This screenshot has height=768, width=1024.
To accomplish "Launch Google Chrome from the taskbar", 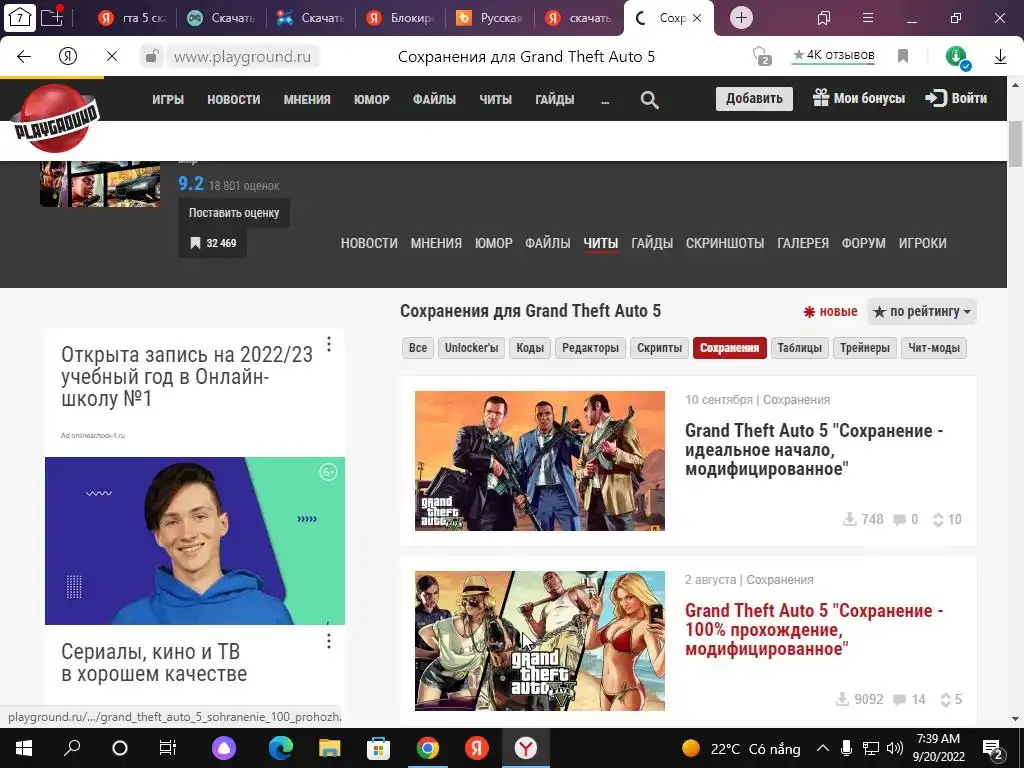I will pyautogui.click(x=428, y=748).
